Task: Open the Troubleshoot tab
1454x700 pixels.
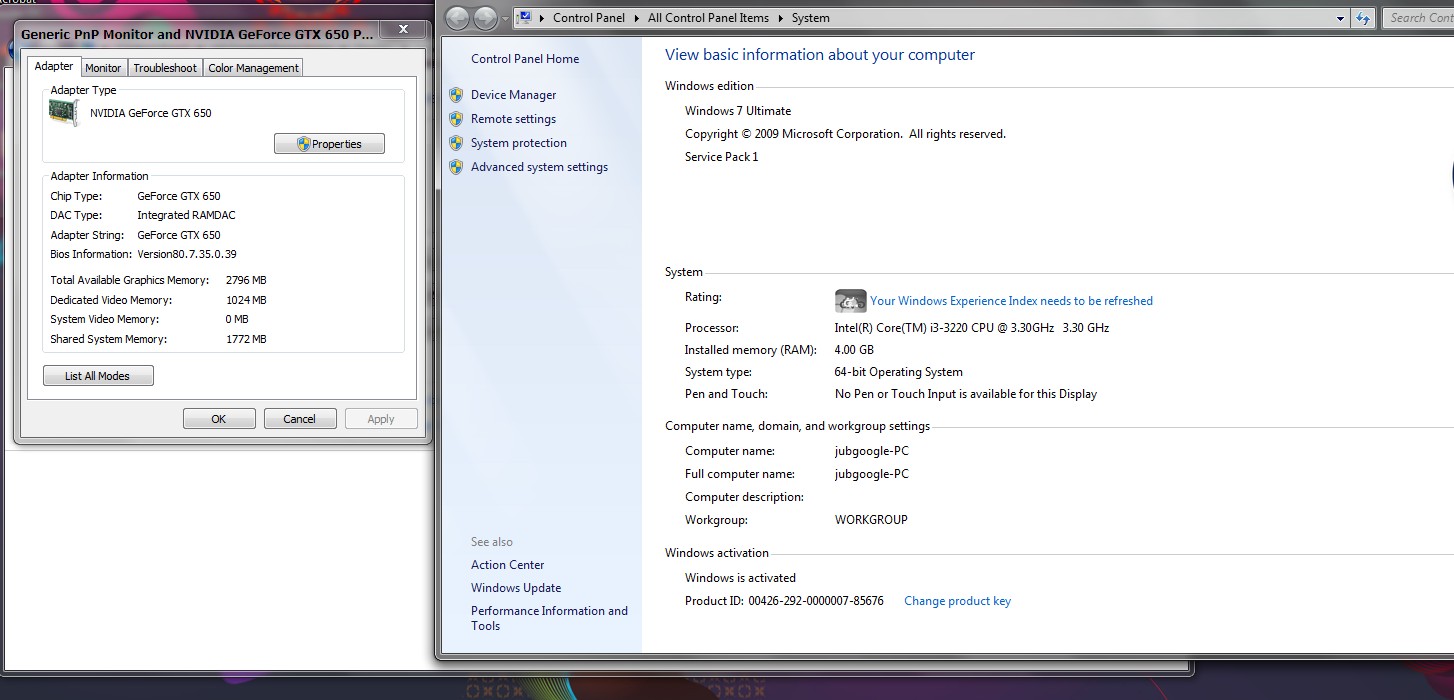Action: 165,68
